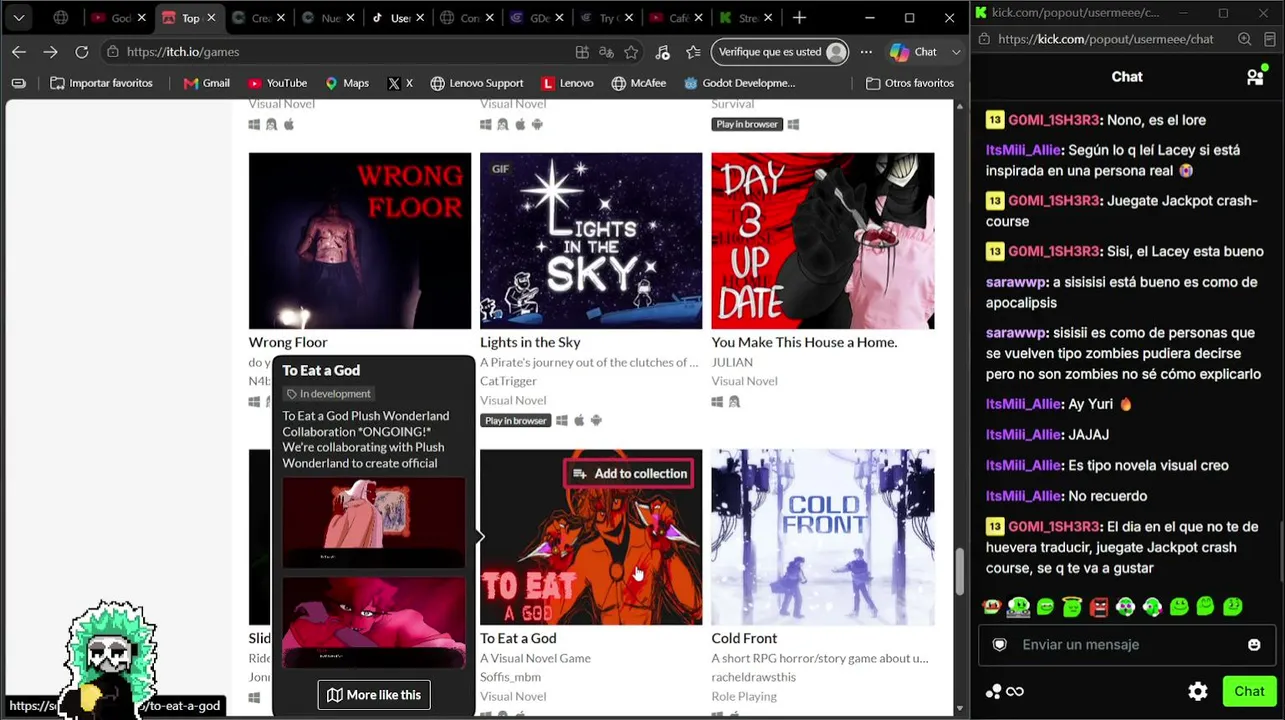Switch to the YouTube 'God' tab
1285x720 pixels.
119,18
